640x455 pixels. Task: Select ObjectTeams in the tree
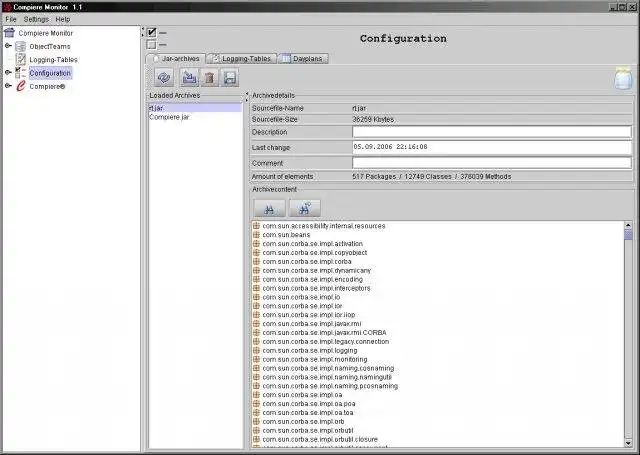click(50, 47)
